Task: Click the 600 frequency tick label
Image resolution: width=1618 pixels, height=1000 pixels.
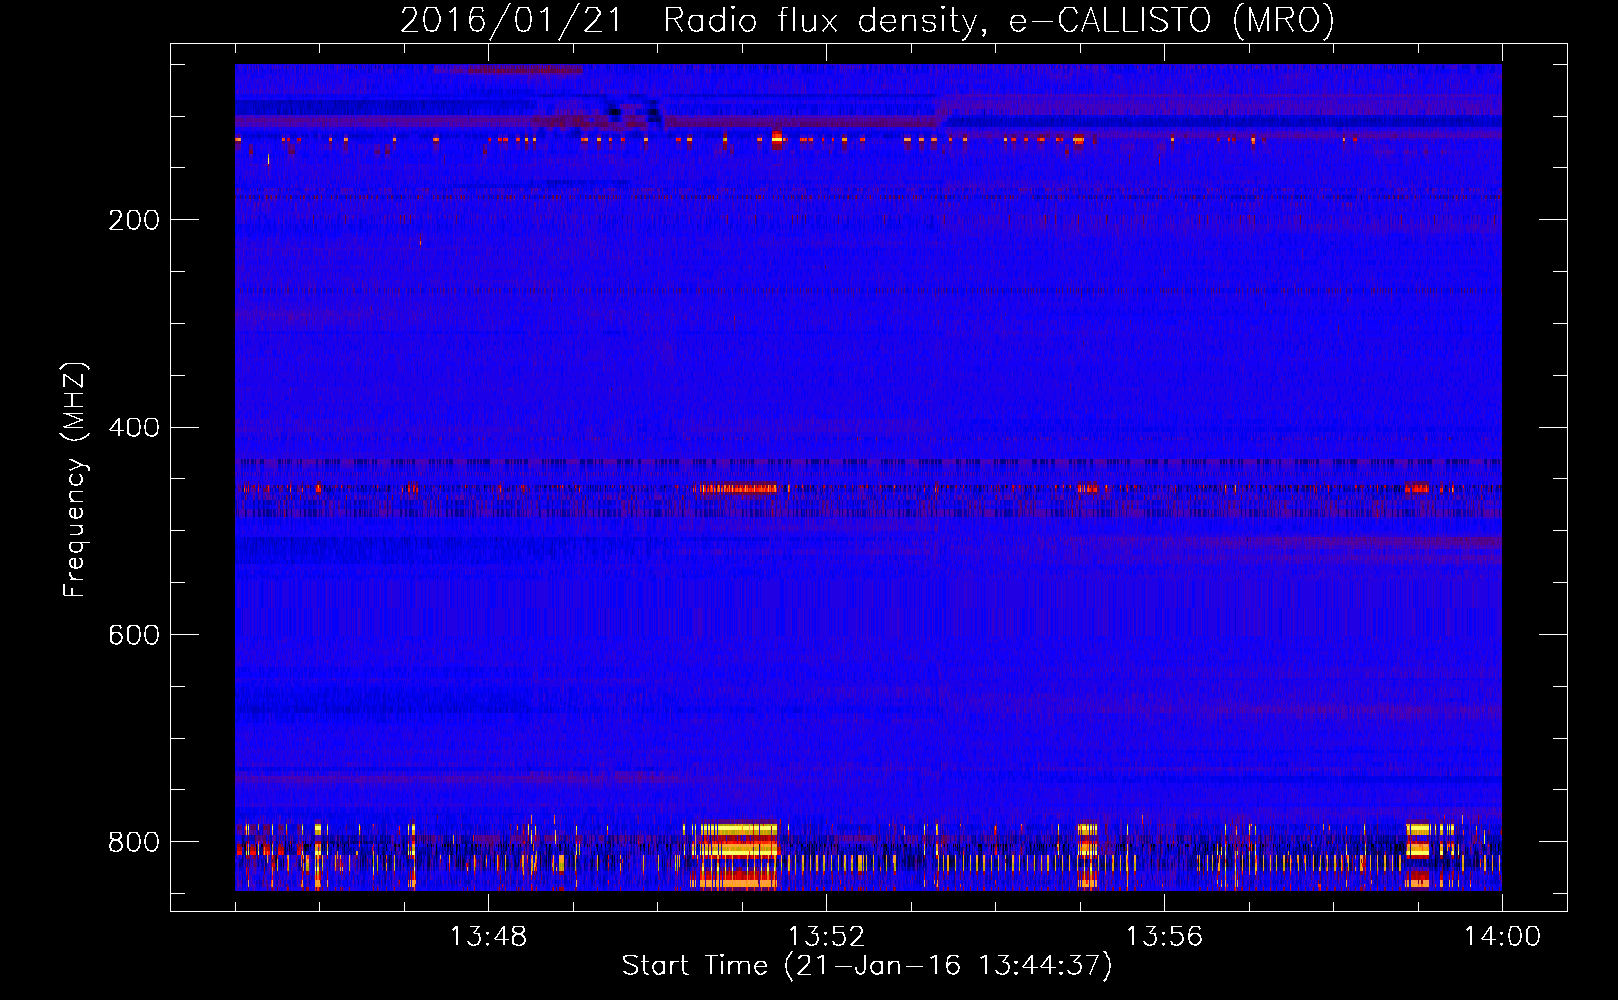Action: click(x=134, y=636)
